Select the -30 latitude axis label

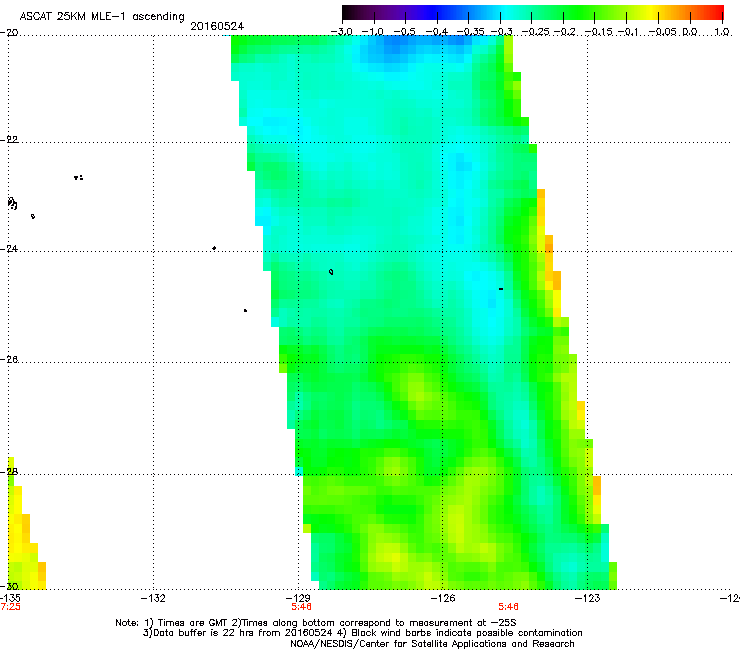[x=9, y=587]
